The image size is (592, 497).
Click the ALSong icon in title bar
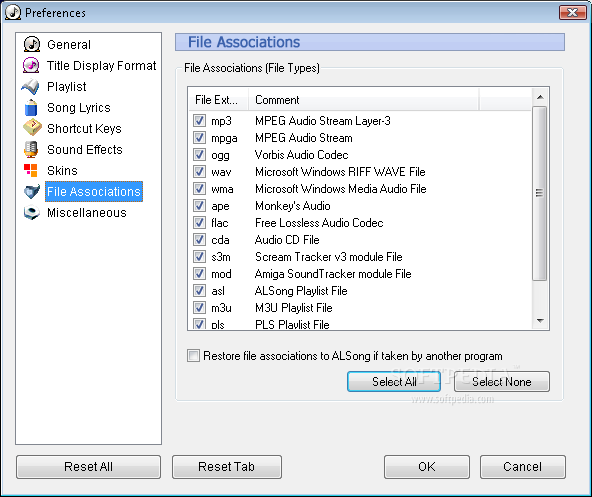point(13,12)
